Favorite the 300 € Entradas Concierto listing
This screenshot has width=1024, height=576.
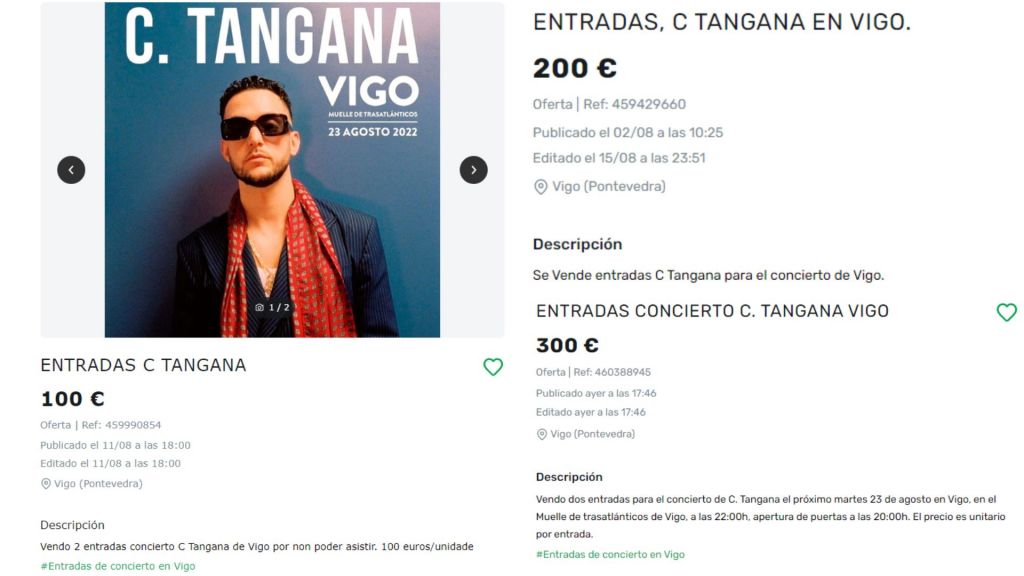point(1006,312)
